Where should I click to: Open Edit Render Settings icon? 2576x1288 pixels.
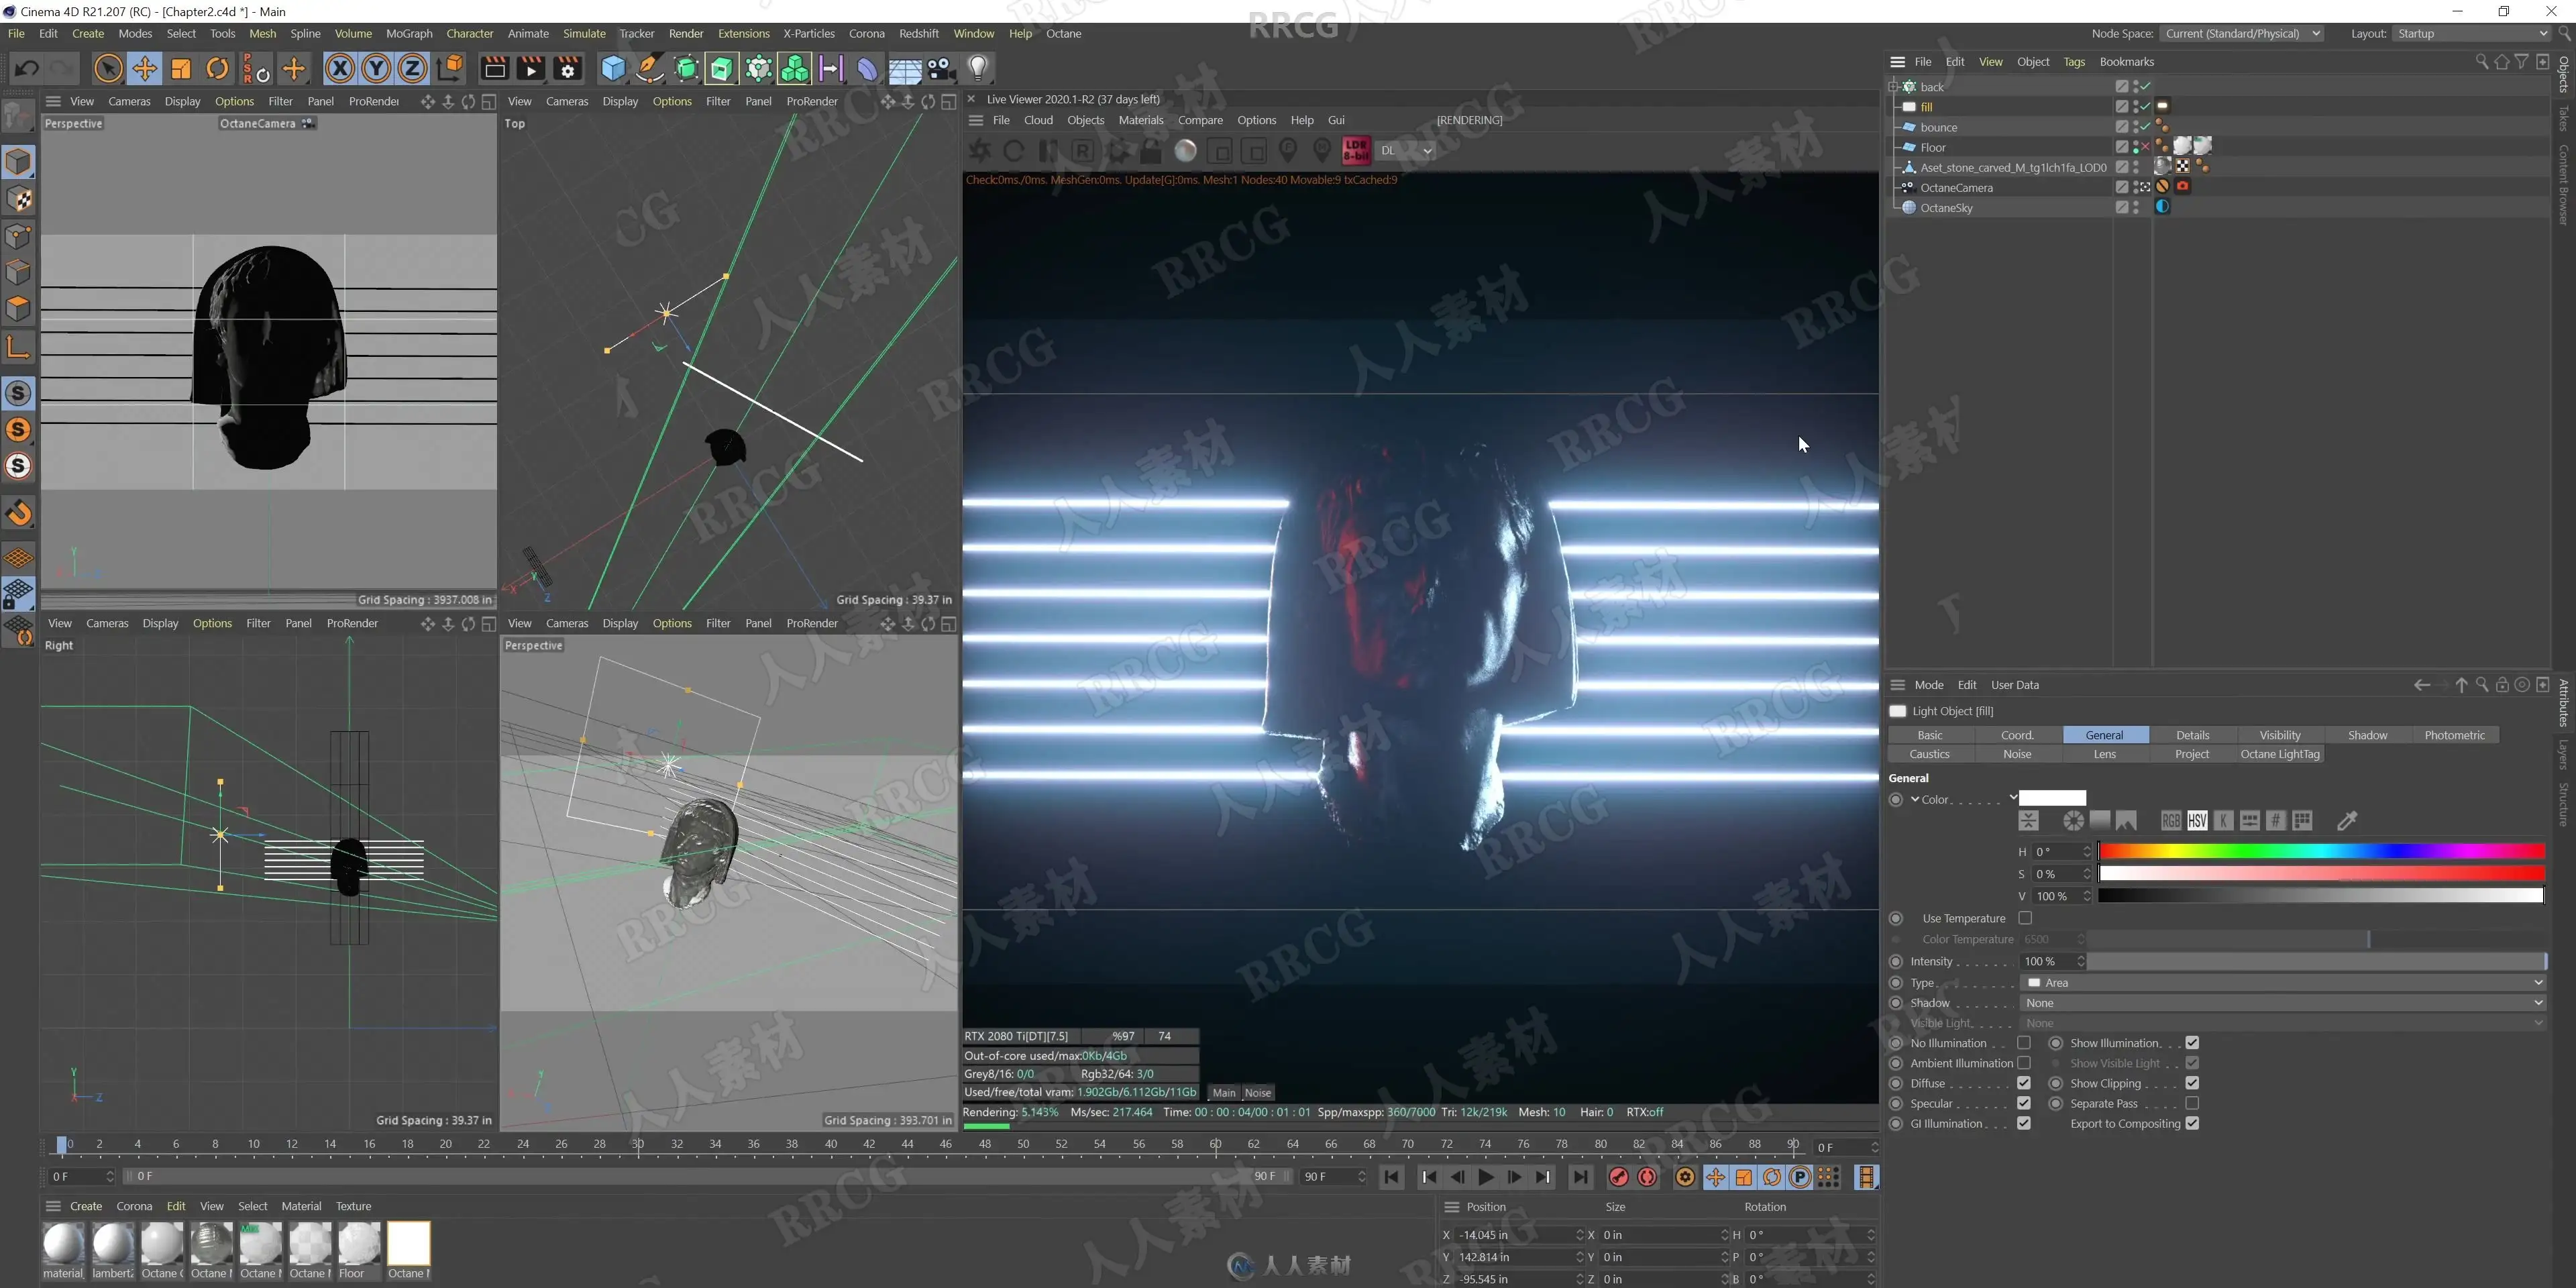tap(567, 69)
